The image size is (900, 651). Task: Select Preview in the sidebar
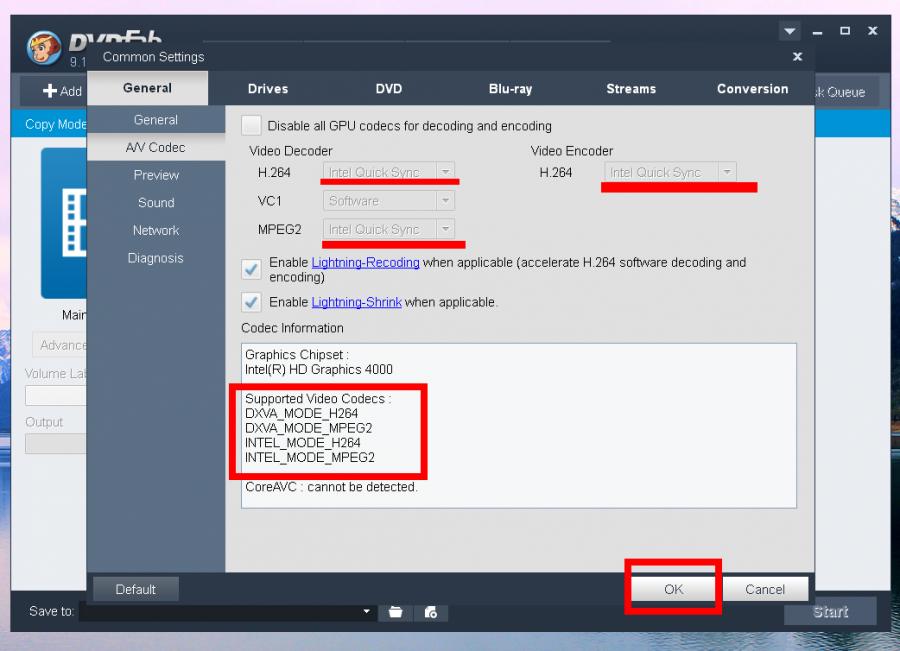tap(156, 175)
